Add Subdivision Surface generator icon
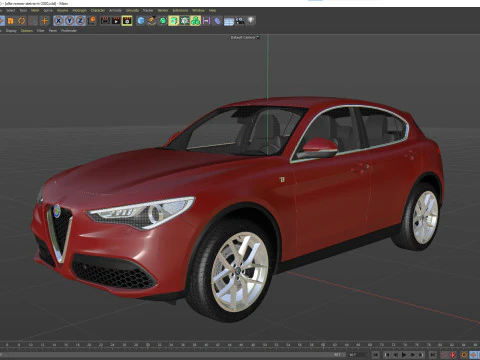480x360 pixels. (x=163, y=21)
